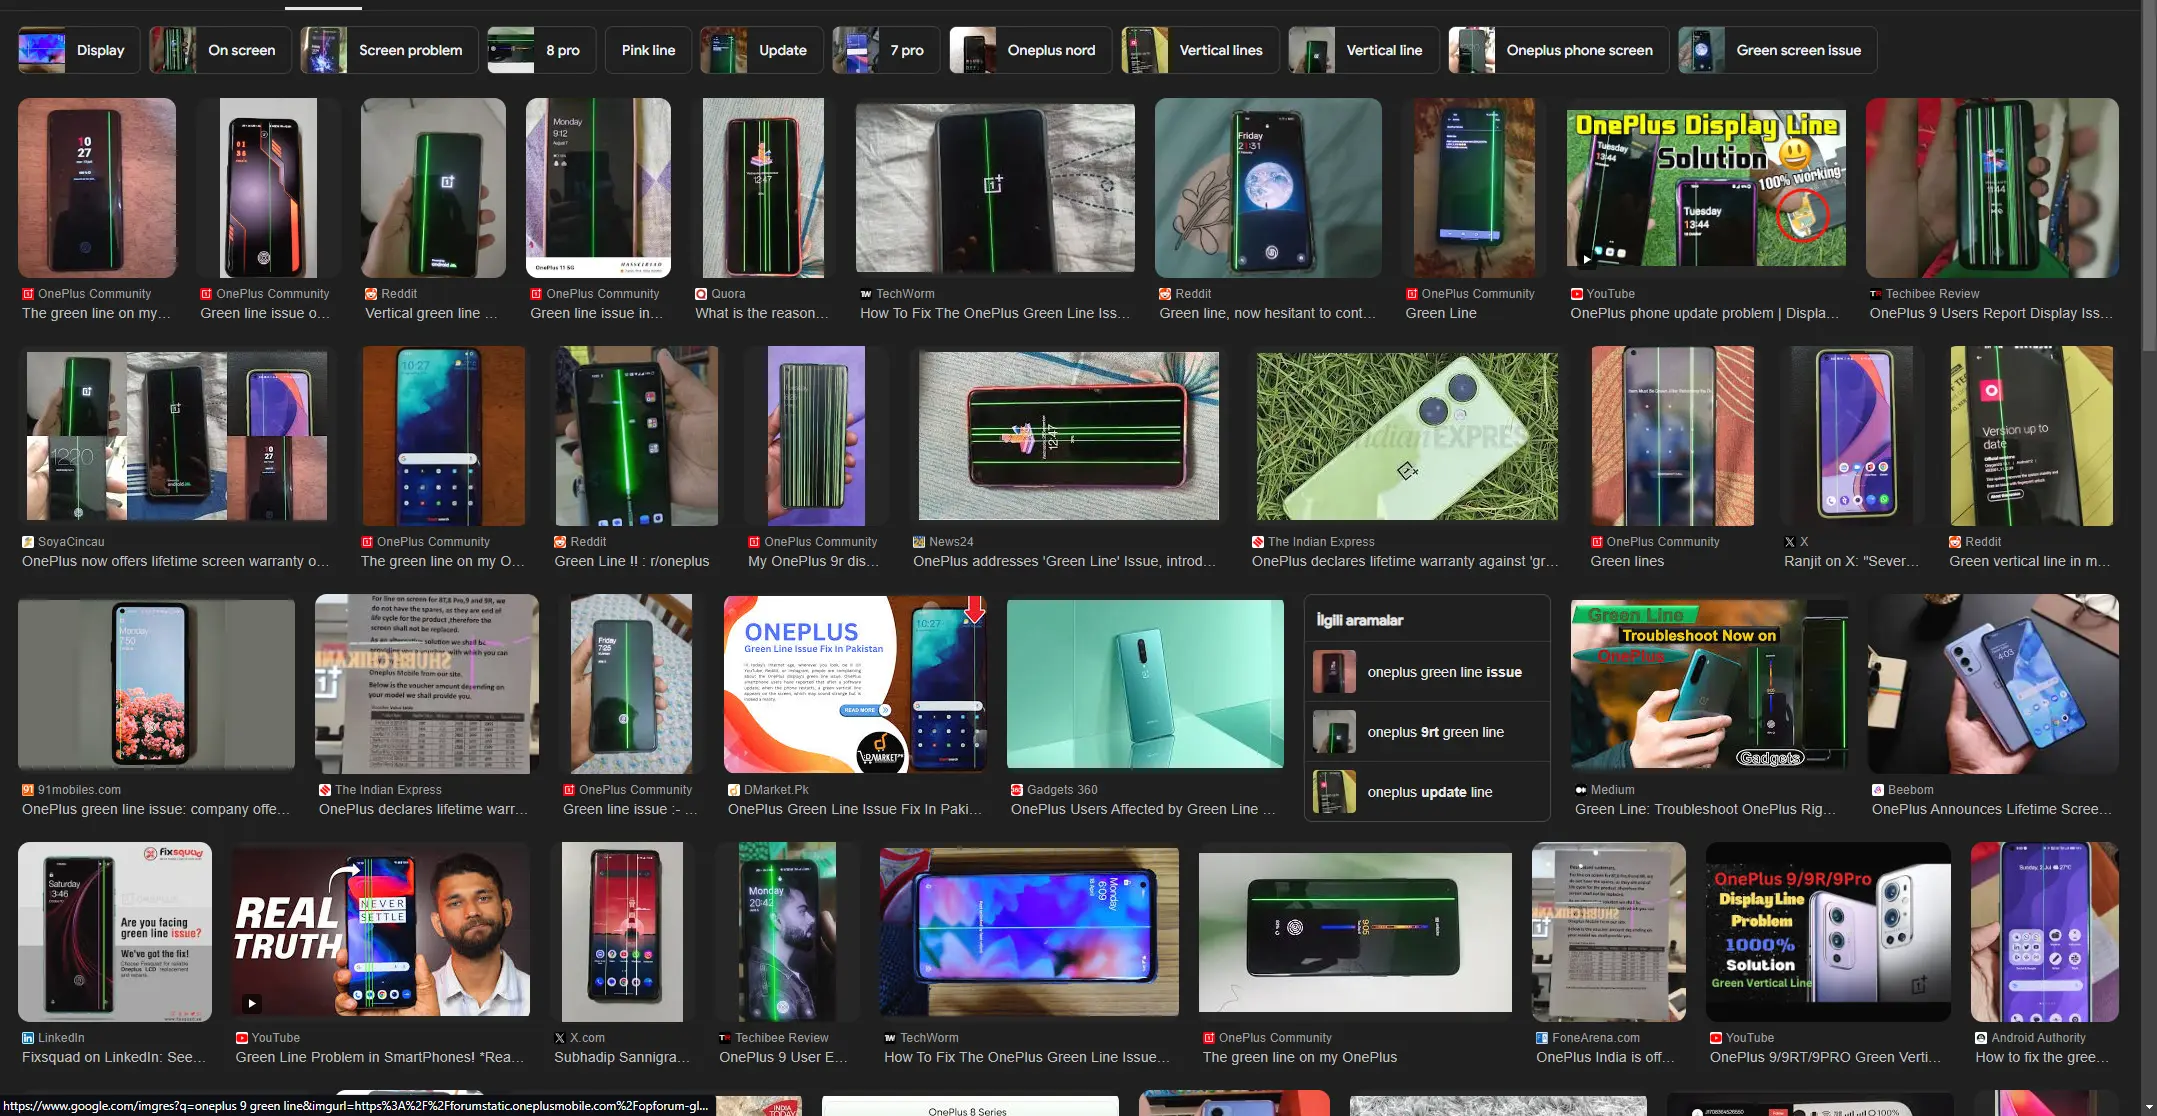Click 'Green Line Problem in SmartPhones!' title
The image size is (2157, 1116).
tap(380, 1057)
